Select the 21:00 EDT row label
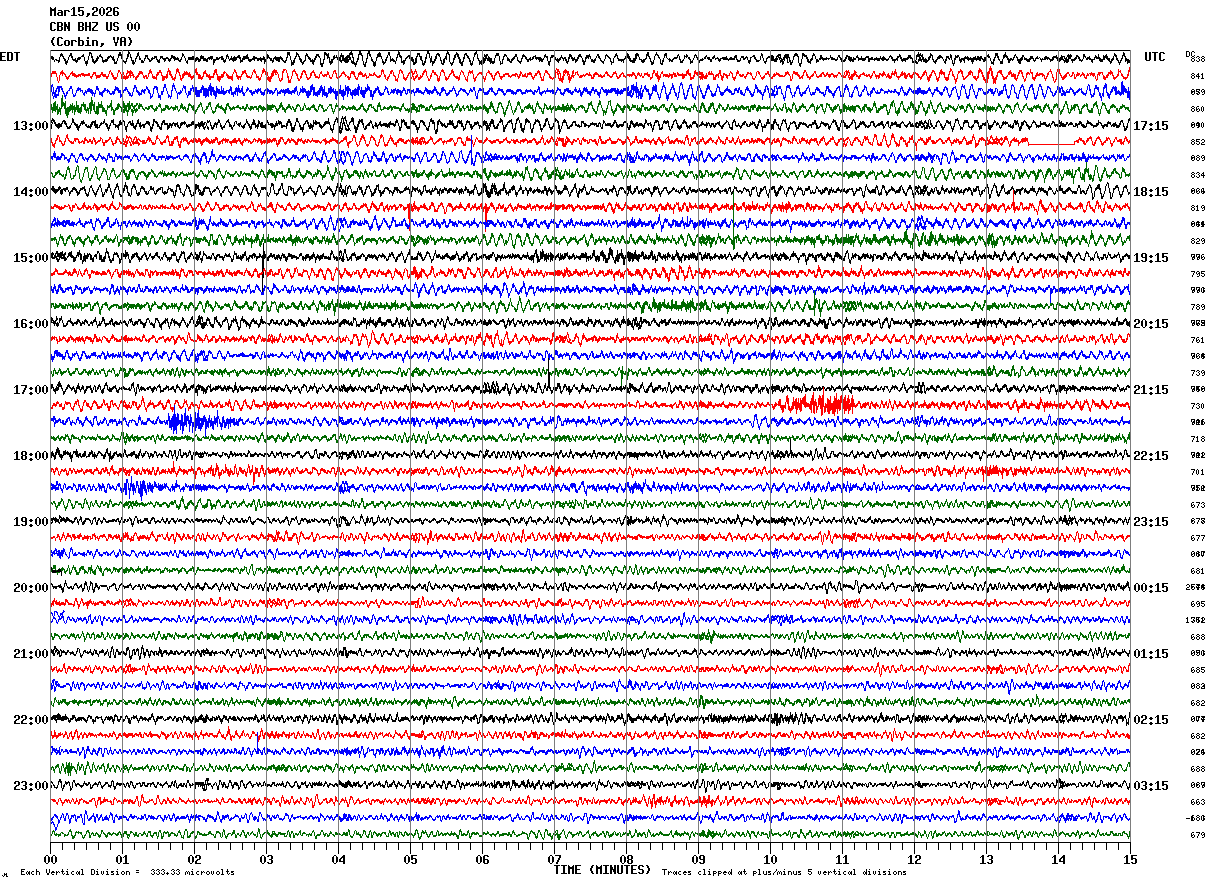The width and height of the screenshot is (1210, 886). (x=31, y=654)
